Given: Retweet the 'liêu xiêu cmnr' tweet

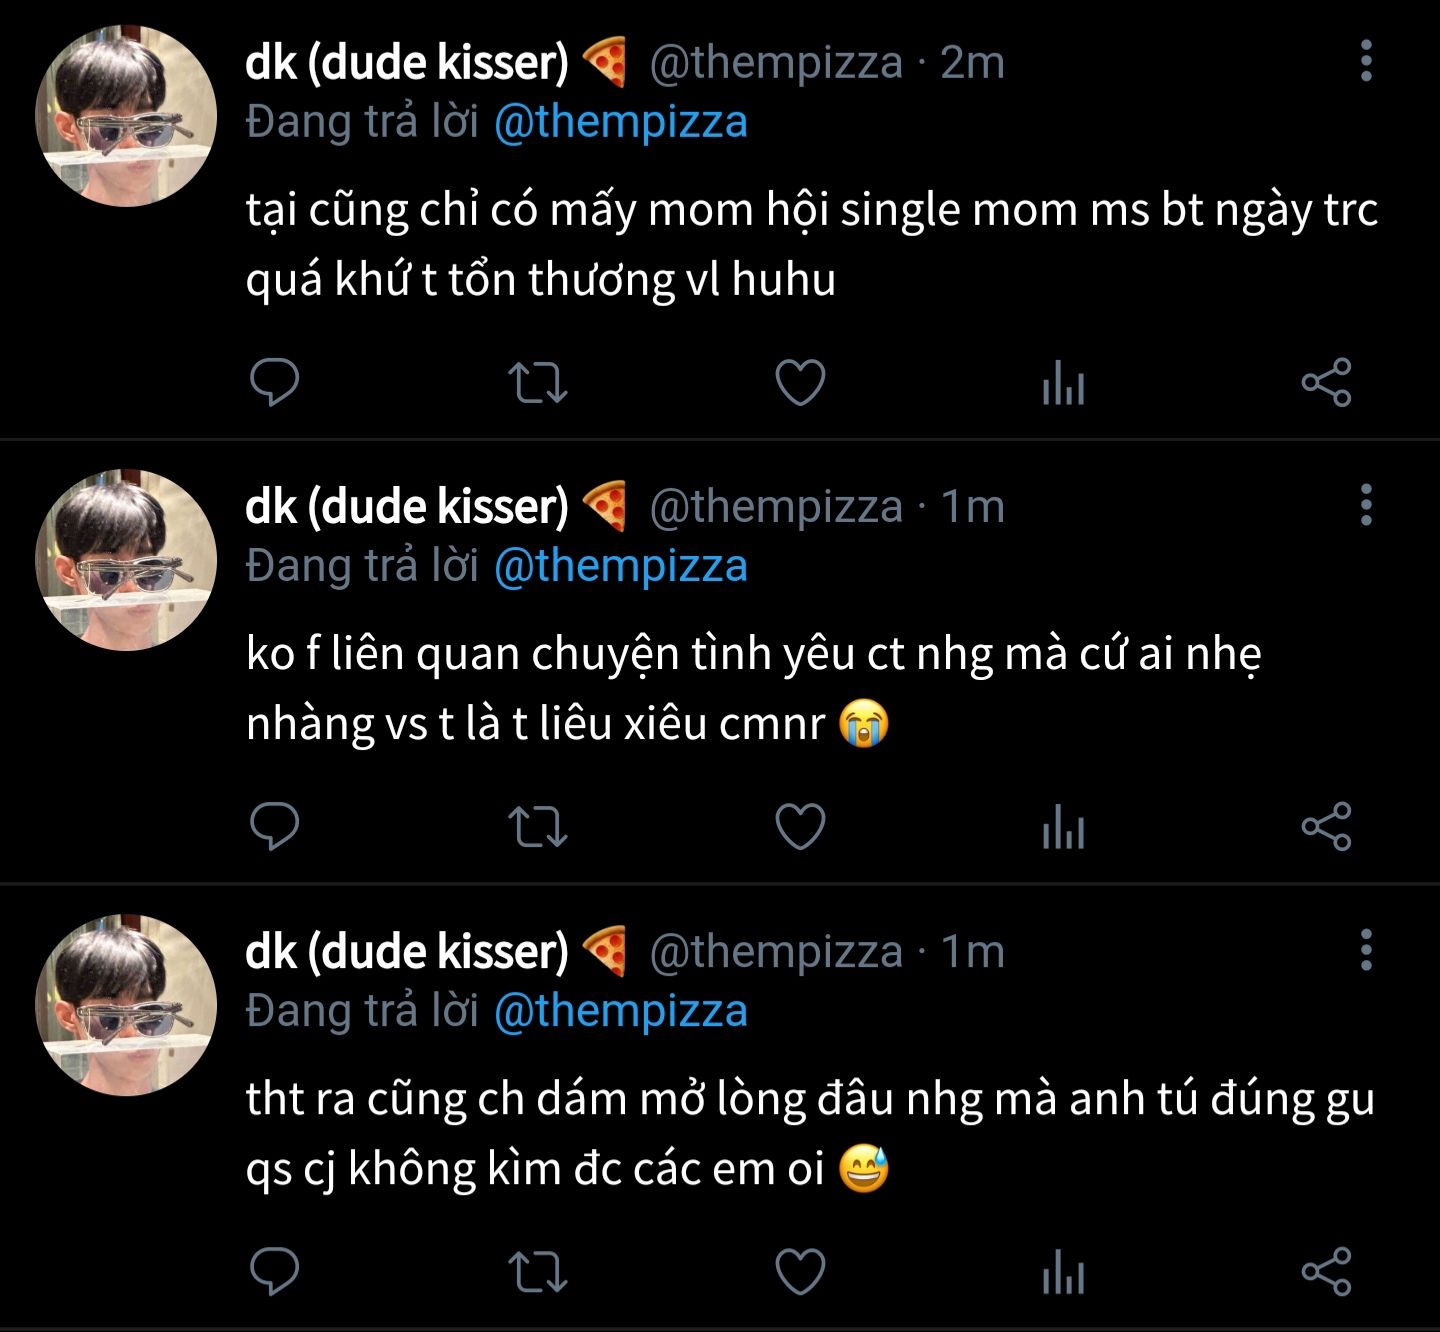Looking at the screenshot, I should tap(538, 827).
